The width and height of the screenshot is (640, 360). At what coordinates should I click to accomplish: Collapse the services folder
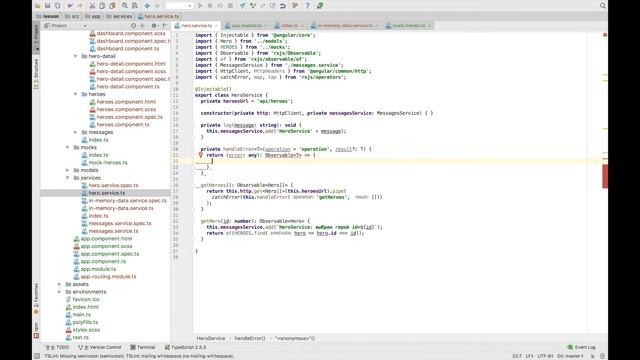pyautogui.click(x=68, y=178)
